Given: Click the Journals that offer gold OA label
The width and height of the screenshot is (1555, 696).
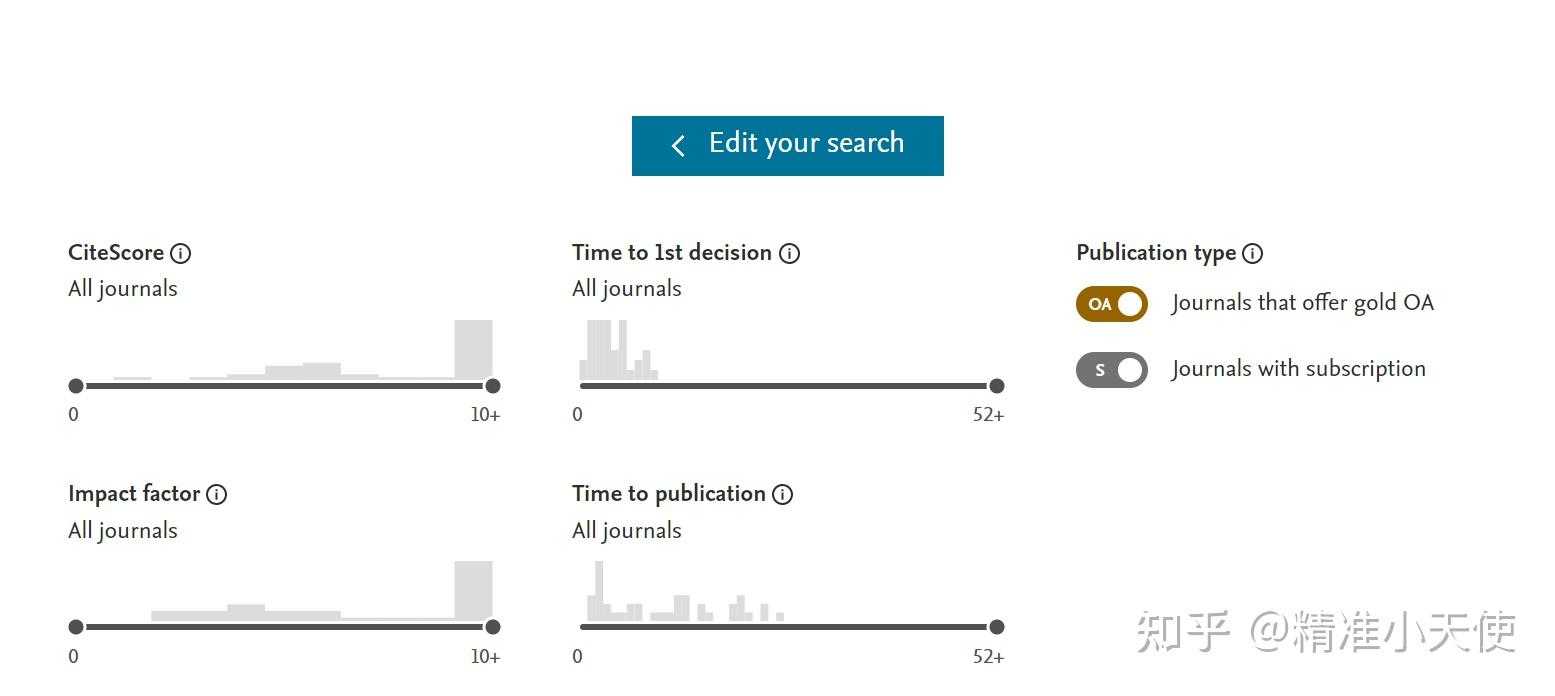Looking at the screenshot, I should (1302, 303).
